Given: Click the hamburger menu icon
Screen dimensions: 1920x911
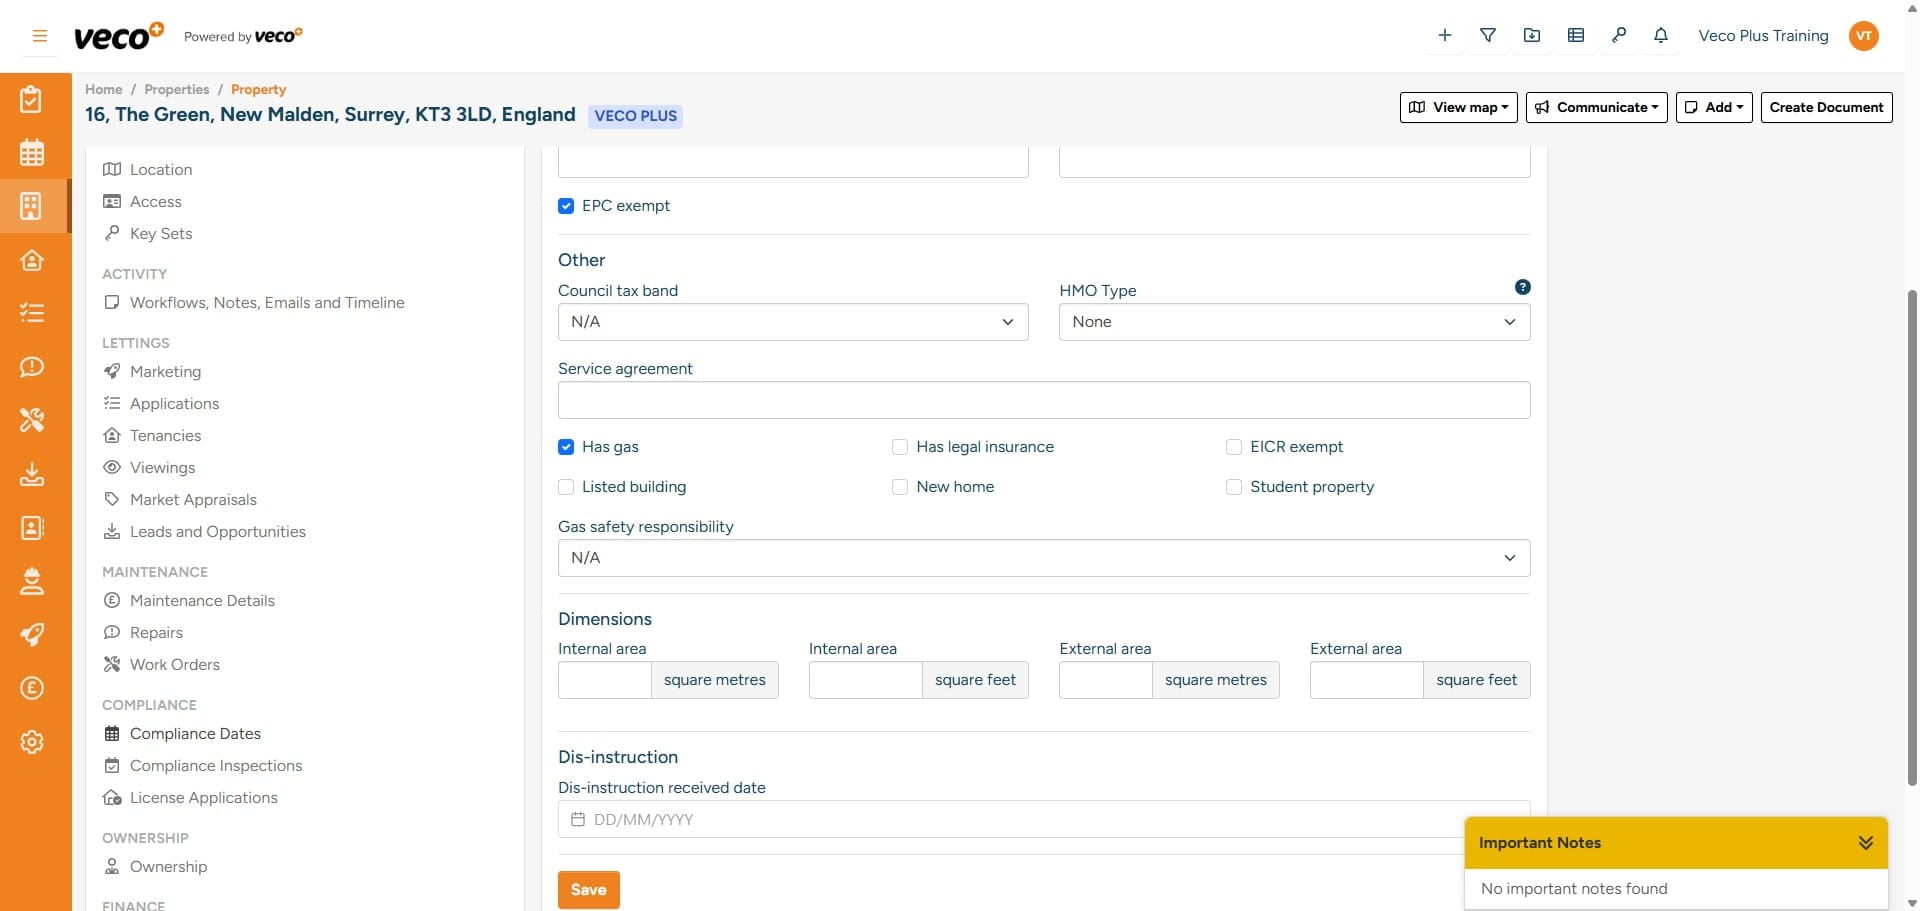Looking at the screenshot, I should [40, 36].
